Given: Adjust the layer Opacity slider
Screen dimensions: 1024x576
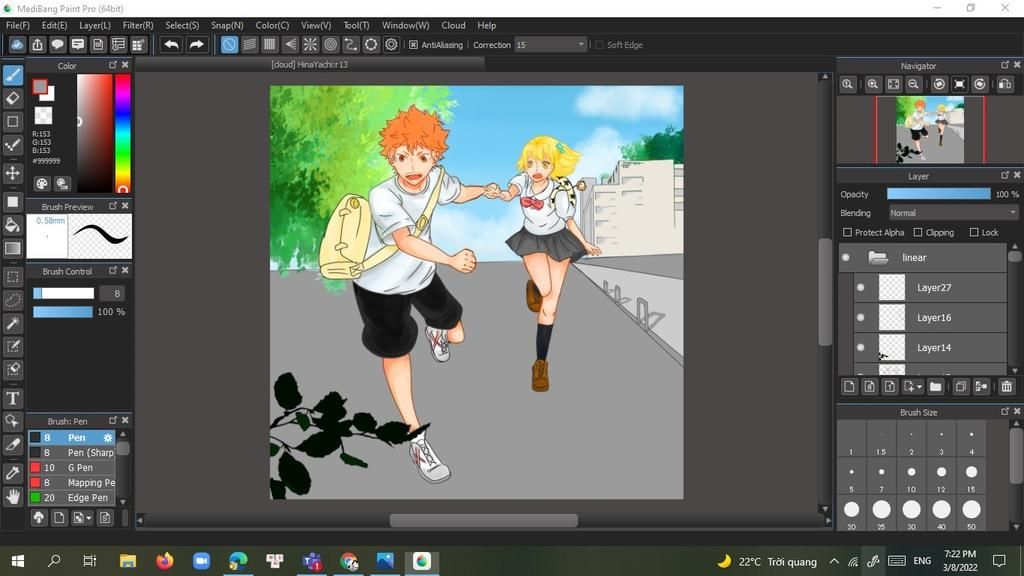Looking at the screenshot, I should pyautogui.click(x=938, y=194).
